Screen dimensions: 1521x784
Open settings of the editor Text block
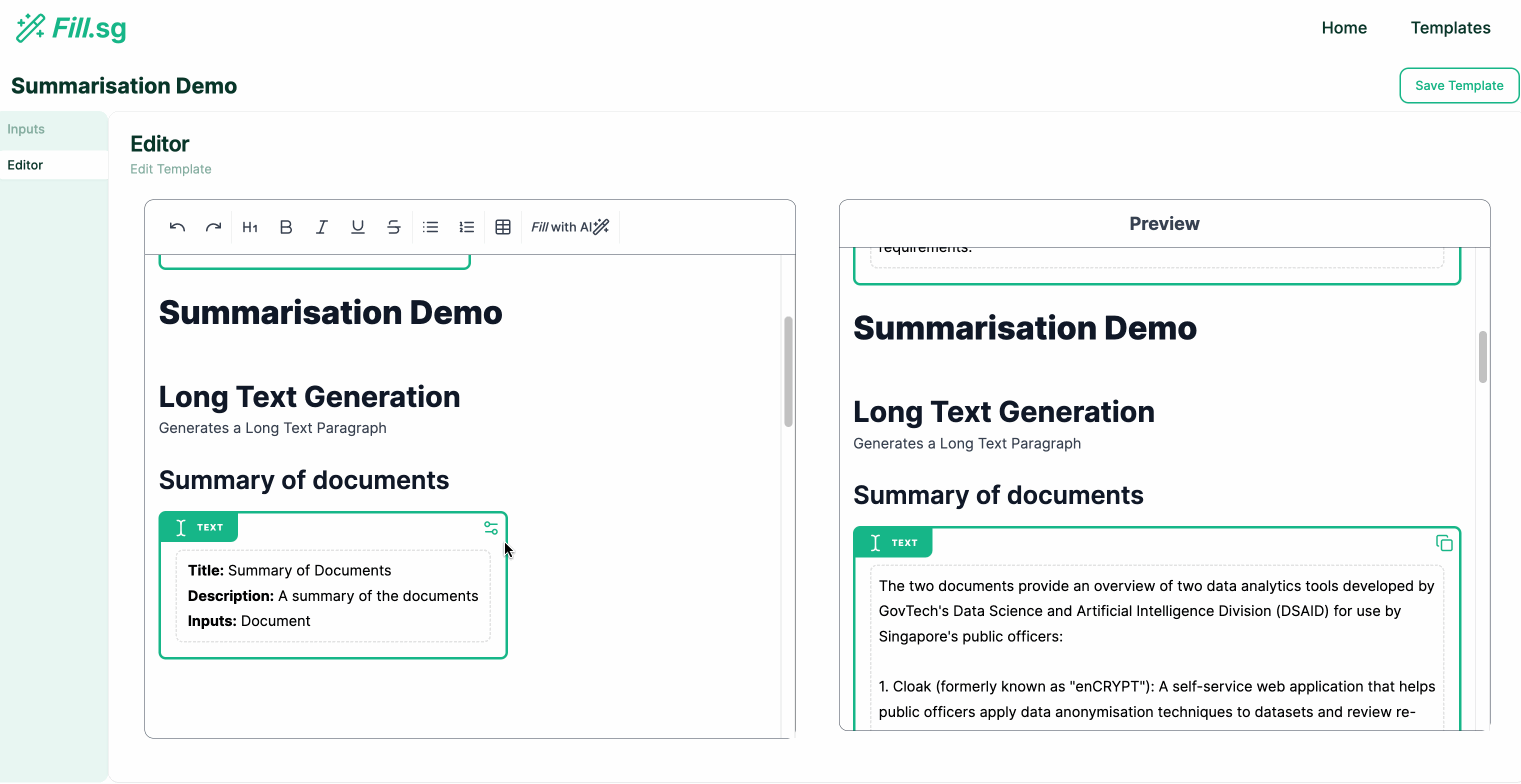click(x=491, y=528)
